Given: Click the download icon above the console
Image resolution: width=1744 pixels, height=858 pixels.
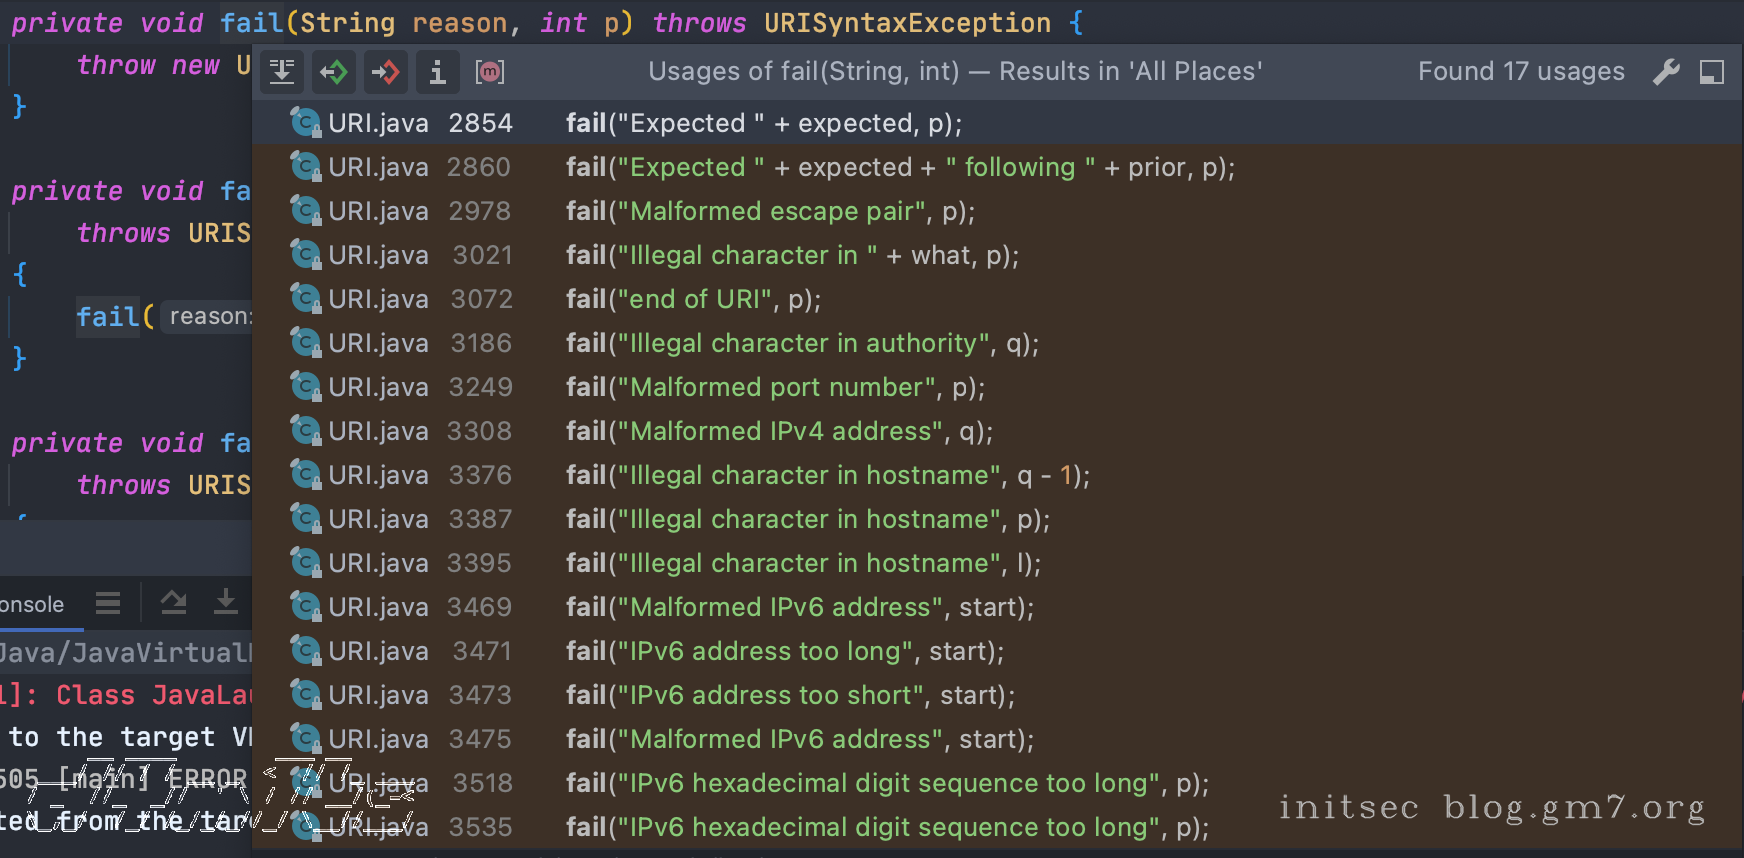Looking at the screenshot, I should pyautogui.click(x=225, y=603).
